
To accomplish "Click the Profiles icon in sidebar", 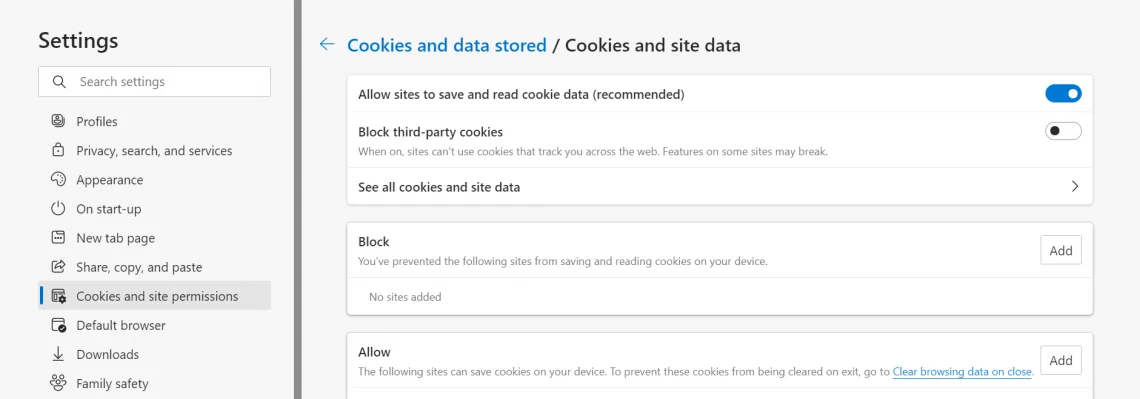I will [58, 121].
